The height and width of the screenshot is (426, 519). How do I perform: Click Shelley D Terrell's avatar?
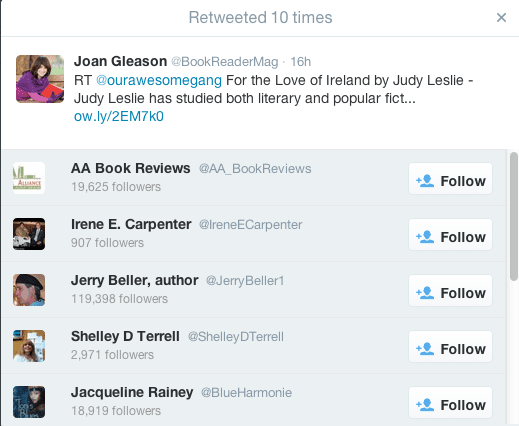tap(29, 346)
